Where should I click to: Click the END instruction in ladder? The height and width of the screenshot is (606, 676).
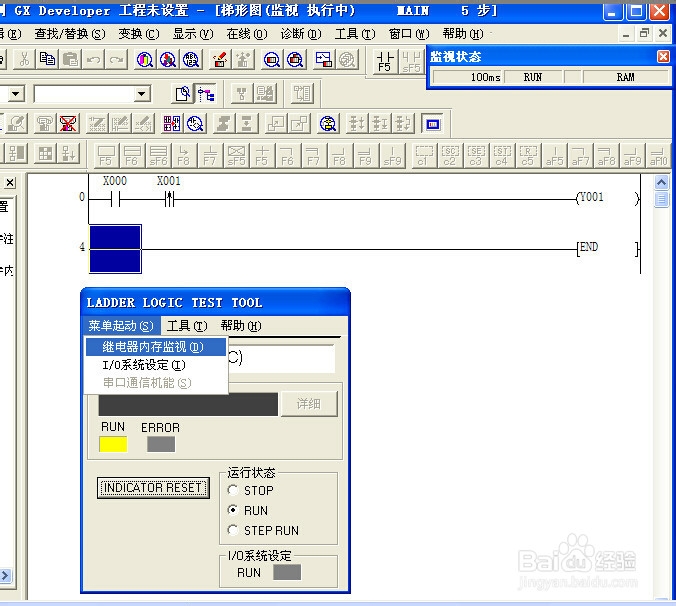click(607, 248)
